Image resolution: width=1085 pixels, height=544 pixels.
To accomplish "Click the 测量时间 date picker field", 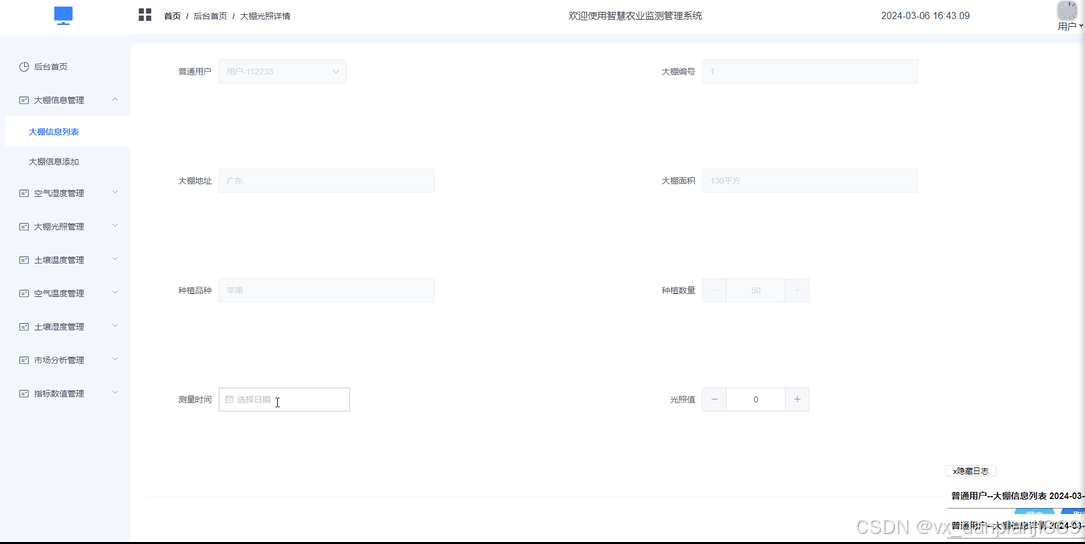I will click(284, 399).
